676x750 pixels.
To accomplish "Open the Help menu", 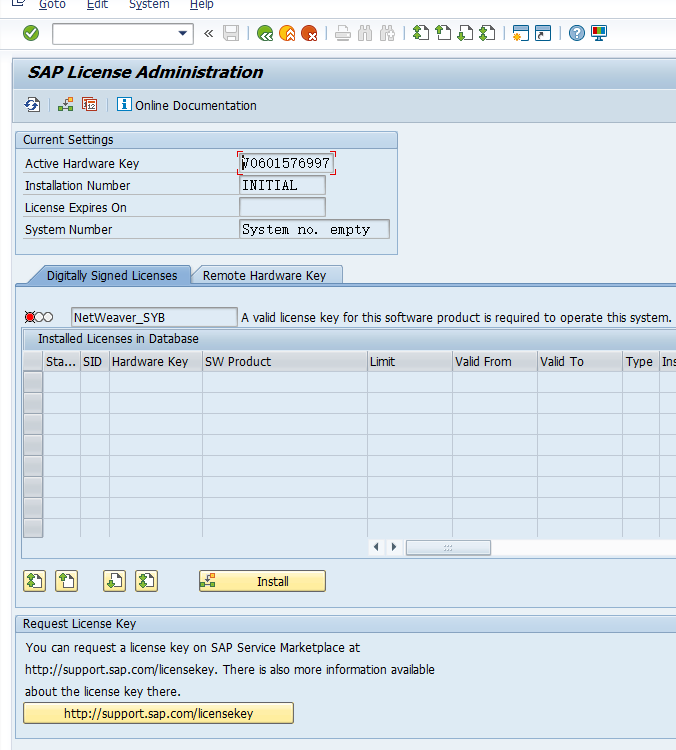I will coord(201,5).
